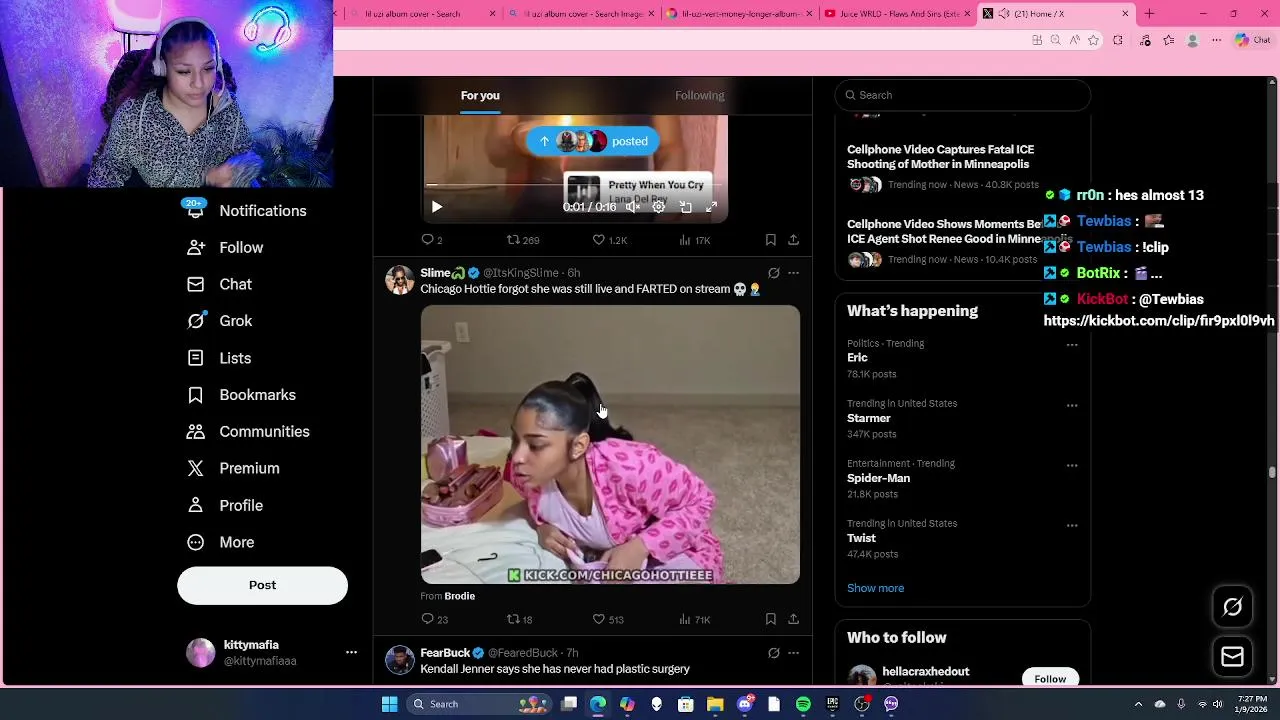
Task: Switch to the Following tab
Action: click(x=699, y=95)
